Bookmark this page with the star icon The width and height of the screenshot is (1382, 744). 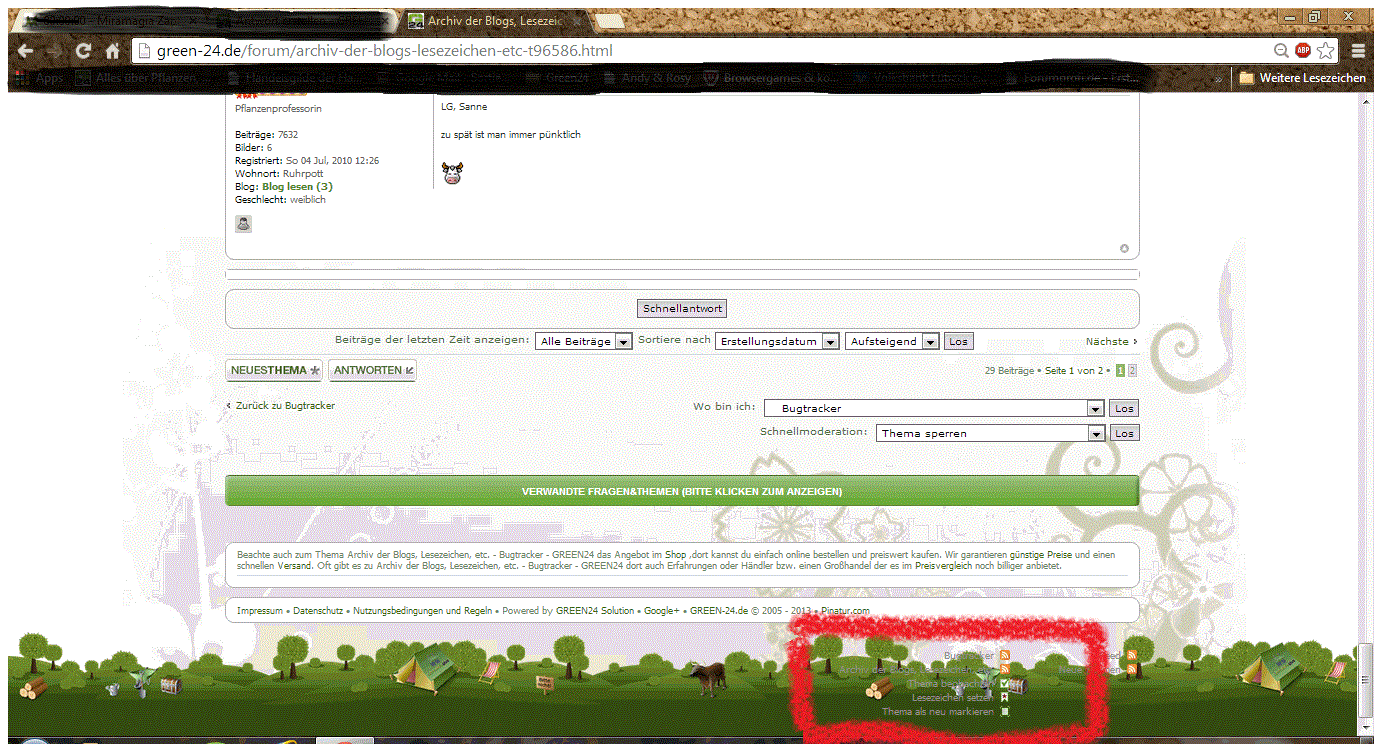(1326, 51)
